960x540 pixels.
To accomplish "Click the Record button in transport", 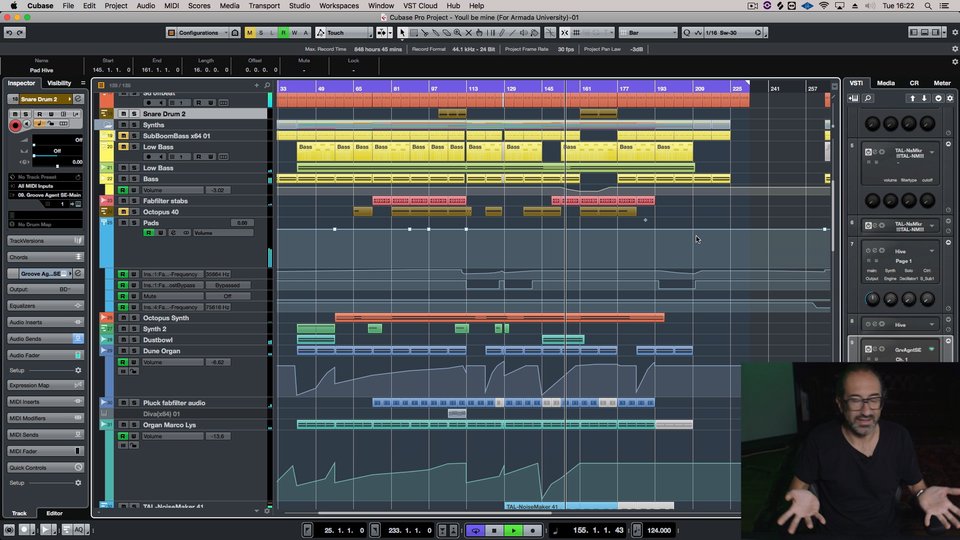I will click(533, 530).
